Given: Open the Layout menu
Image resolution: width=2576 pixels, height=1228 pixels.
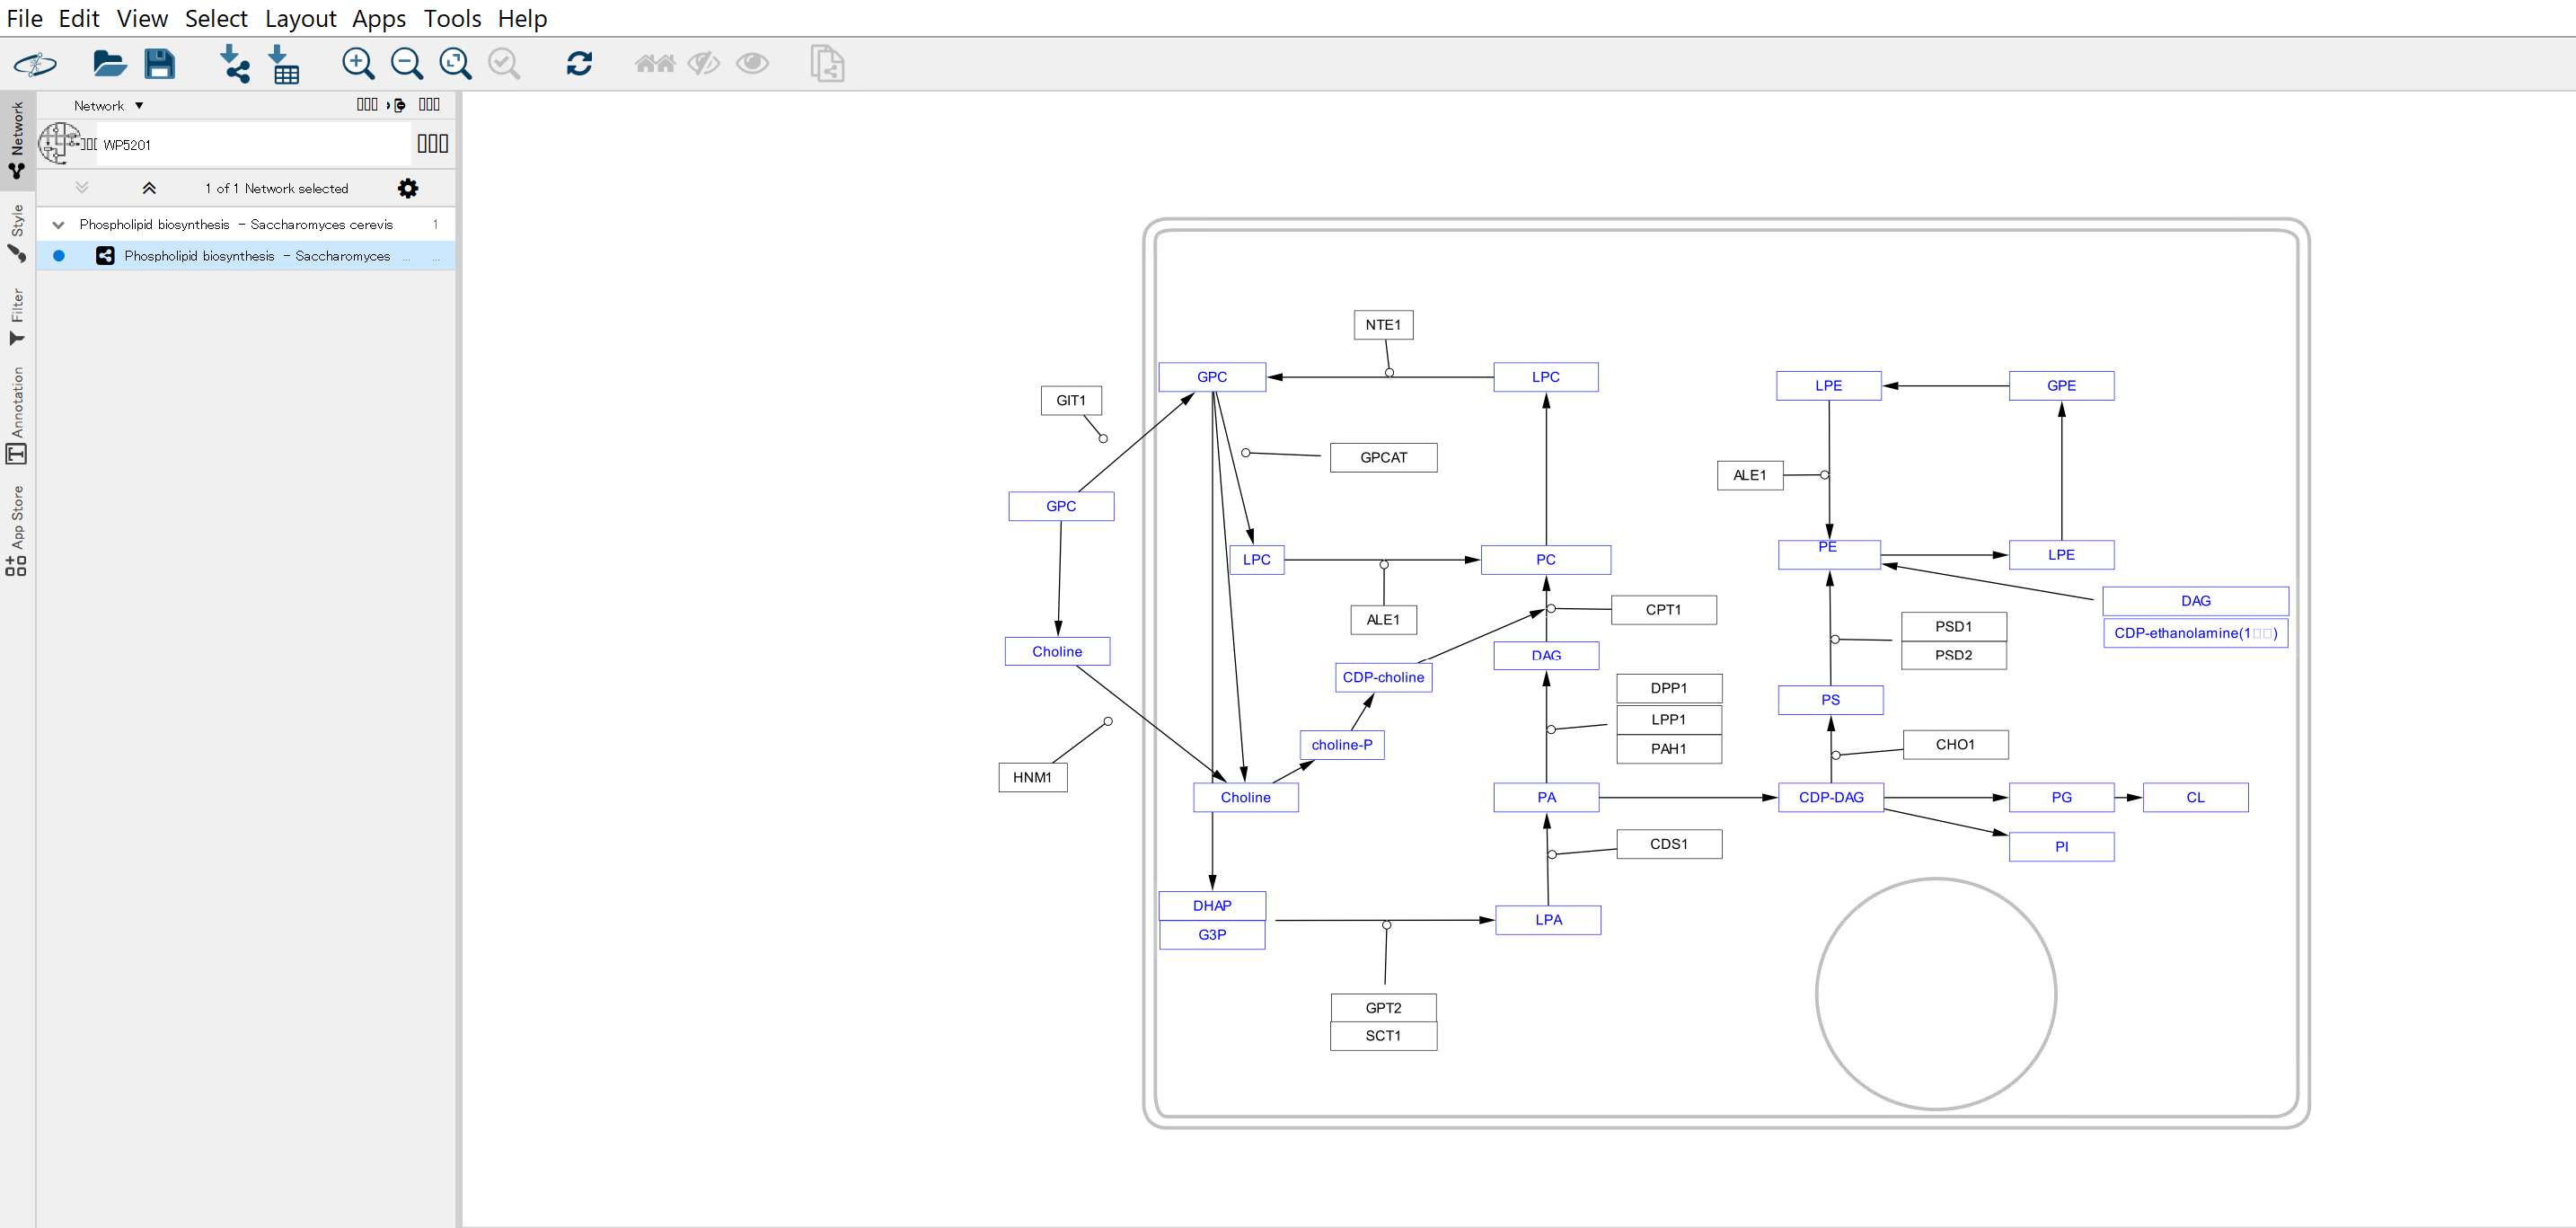Looking at the screenshot, I should 300,18.
